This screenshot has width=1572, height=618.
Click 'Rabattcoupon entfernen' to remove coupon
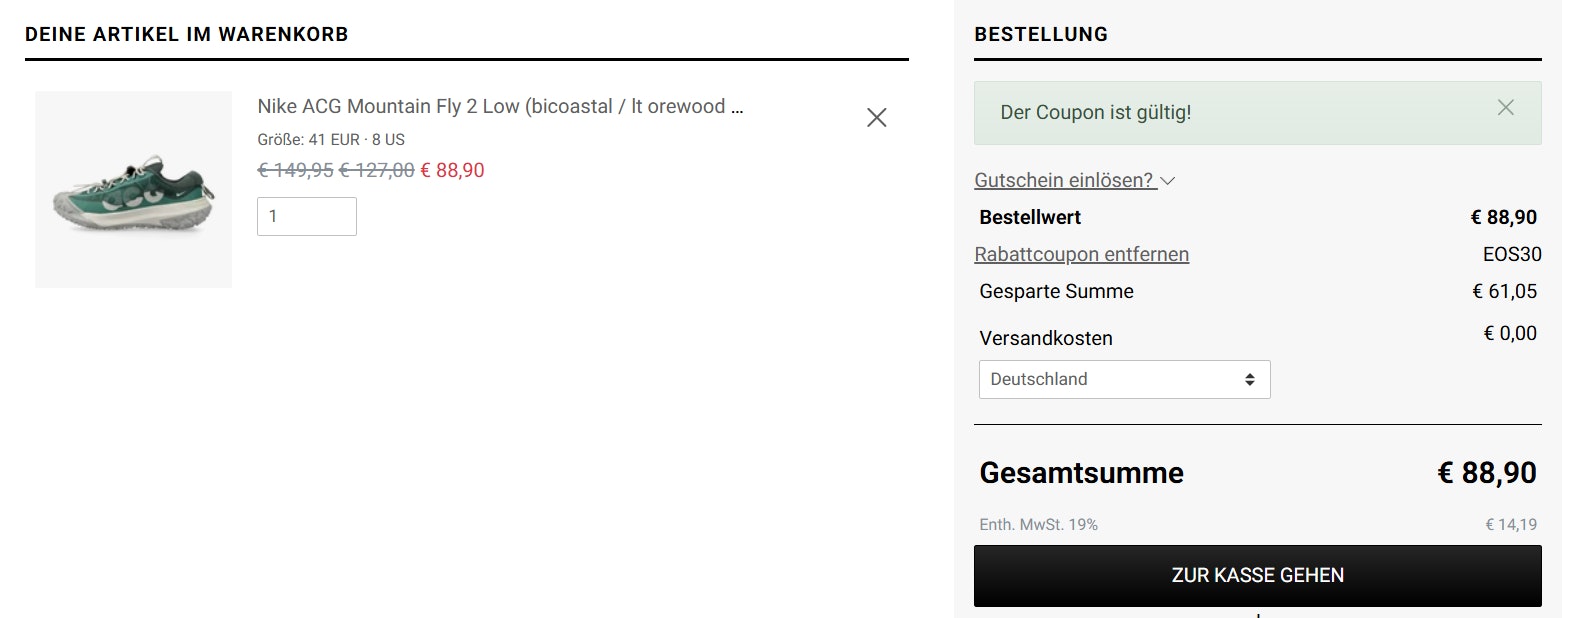[1081, 255]
